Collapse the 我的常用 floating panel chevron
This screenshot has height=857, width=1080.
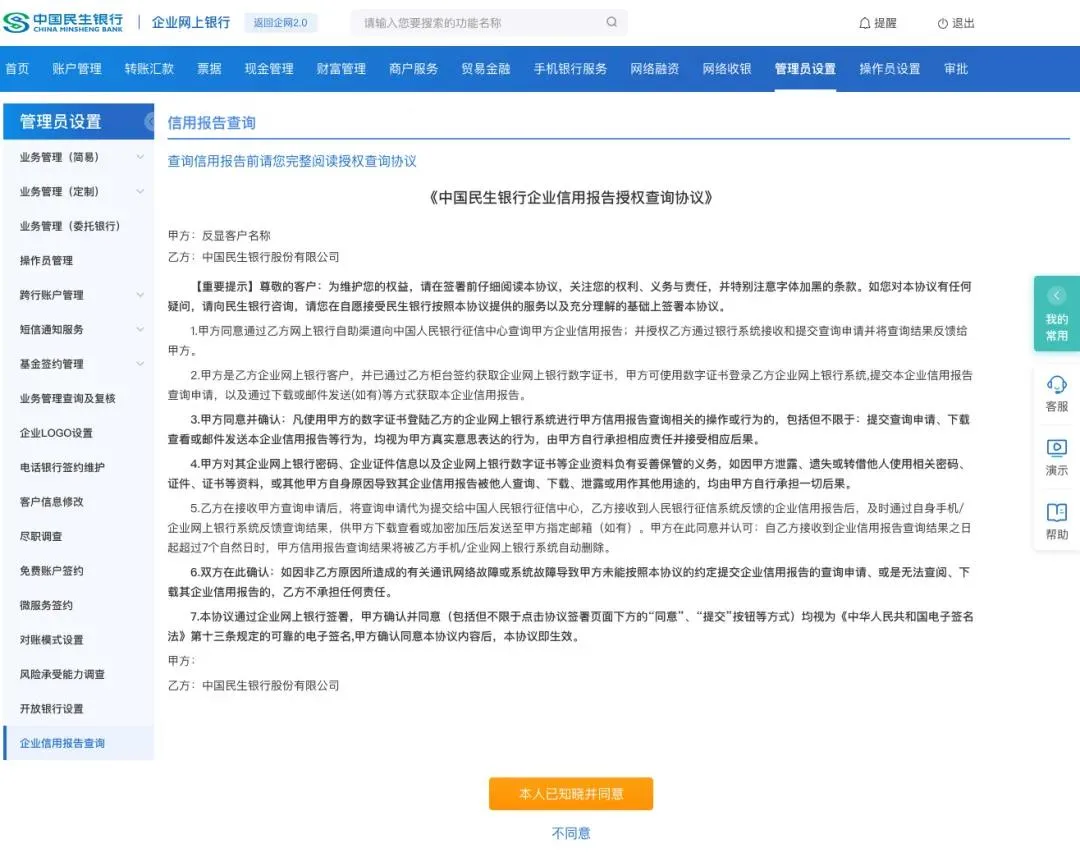[x=1057, y=295]
